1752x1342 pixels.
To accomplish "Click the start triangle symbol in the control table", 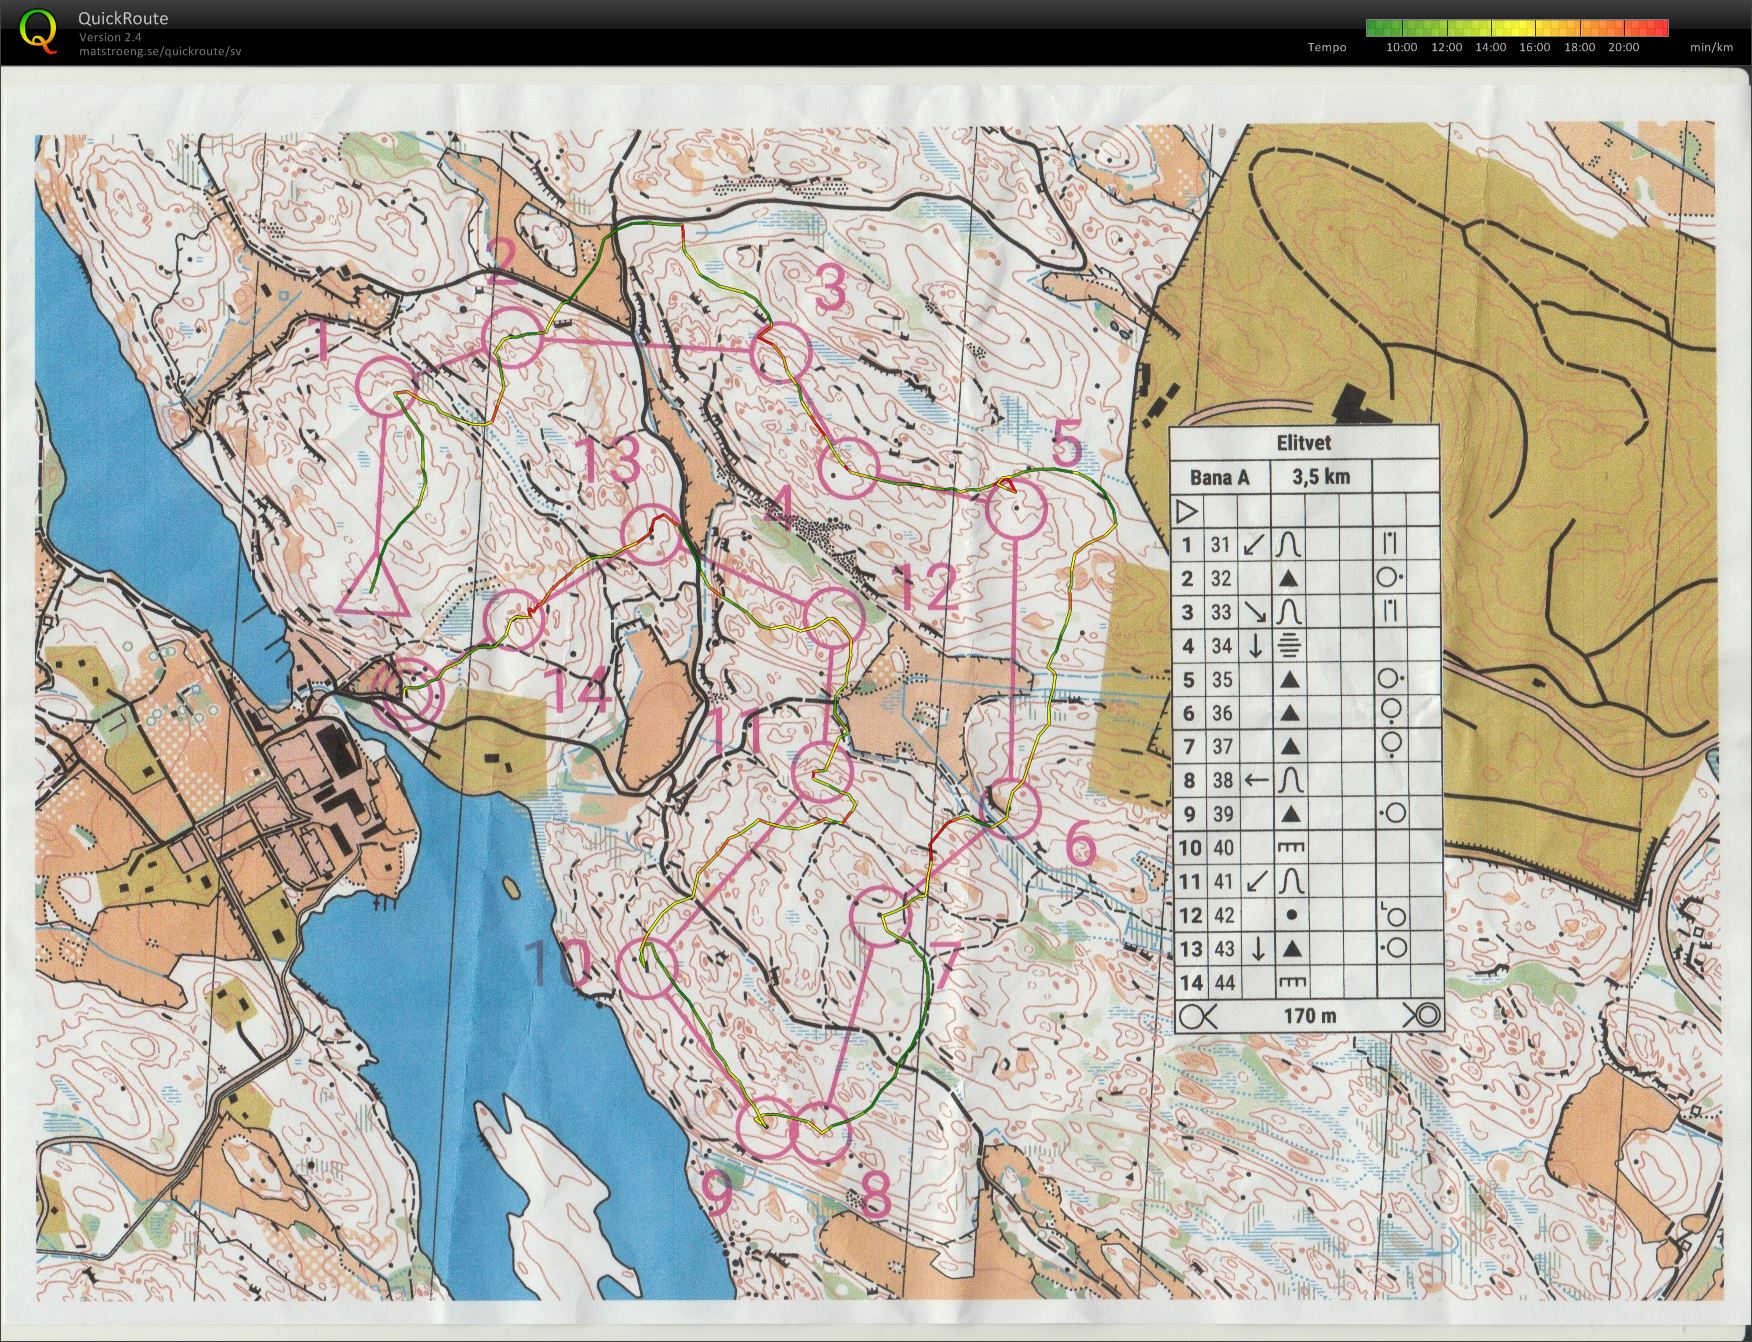I will [x=1186, y=512].
